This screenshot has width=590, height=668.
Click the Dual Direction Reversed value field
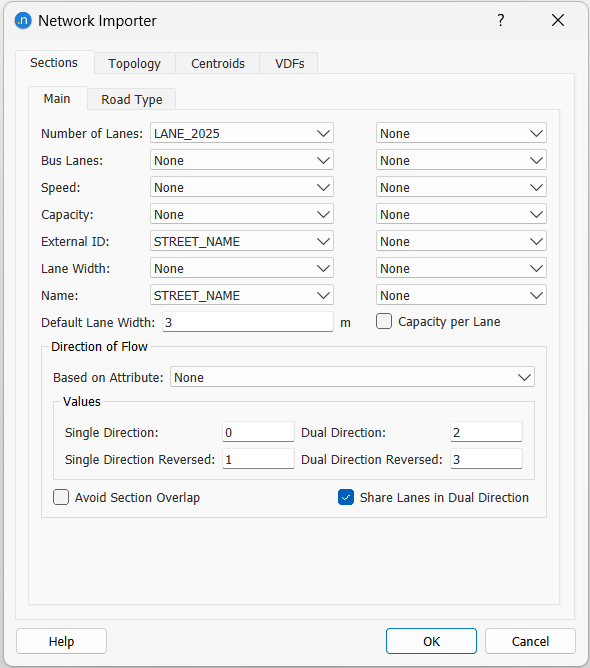click(486, 459)
